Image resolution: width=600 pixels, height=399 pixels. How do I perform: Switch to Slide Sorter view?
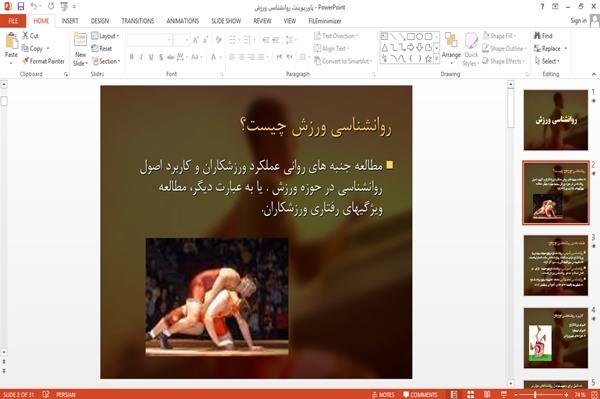click(471, 394)
